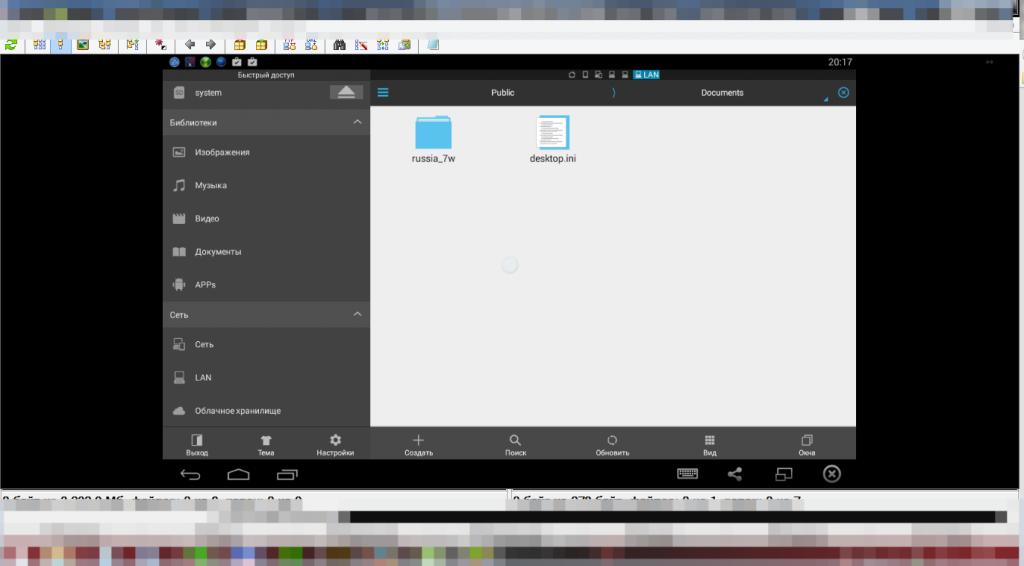
Task: Open the Вид view options
Action: 709,441
